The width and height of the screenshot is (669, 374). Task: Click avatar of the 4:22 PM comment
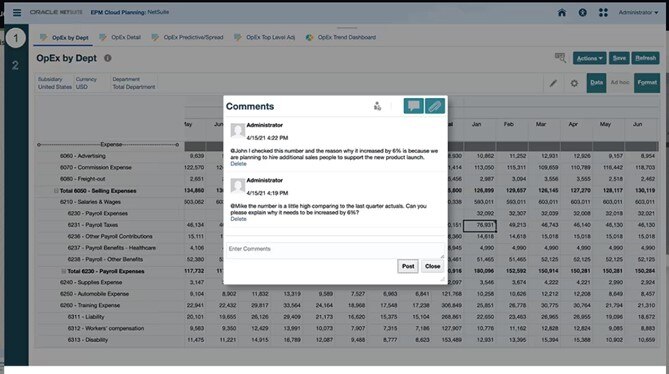238,130
